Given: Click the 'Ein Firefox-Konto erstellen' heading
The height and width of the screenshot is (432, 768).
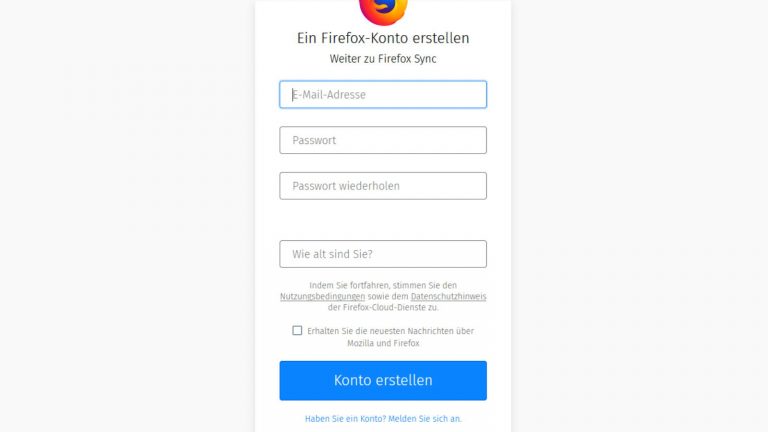Looking at the screenshot, I should click(383, 38).
